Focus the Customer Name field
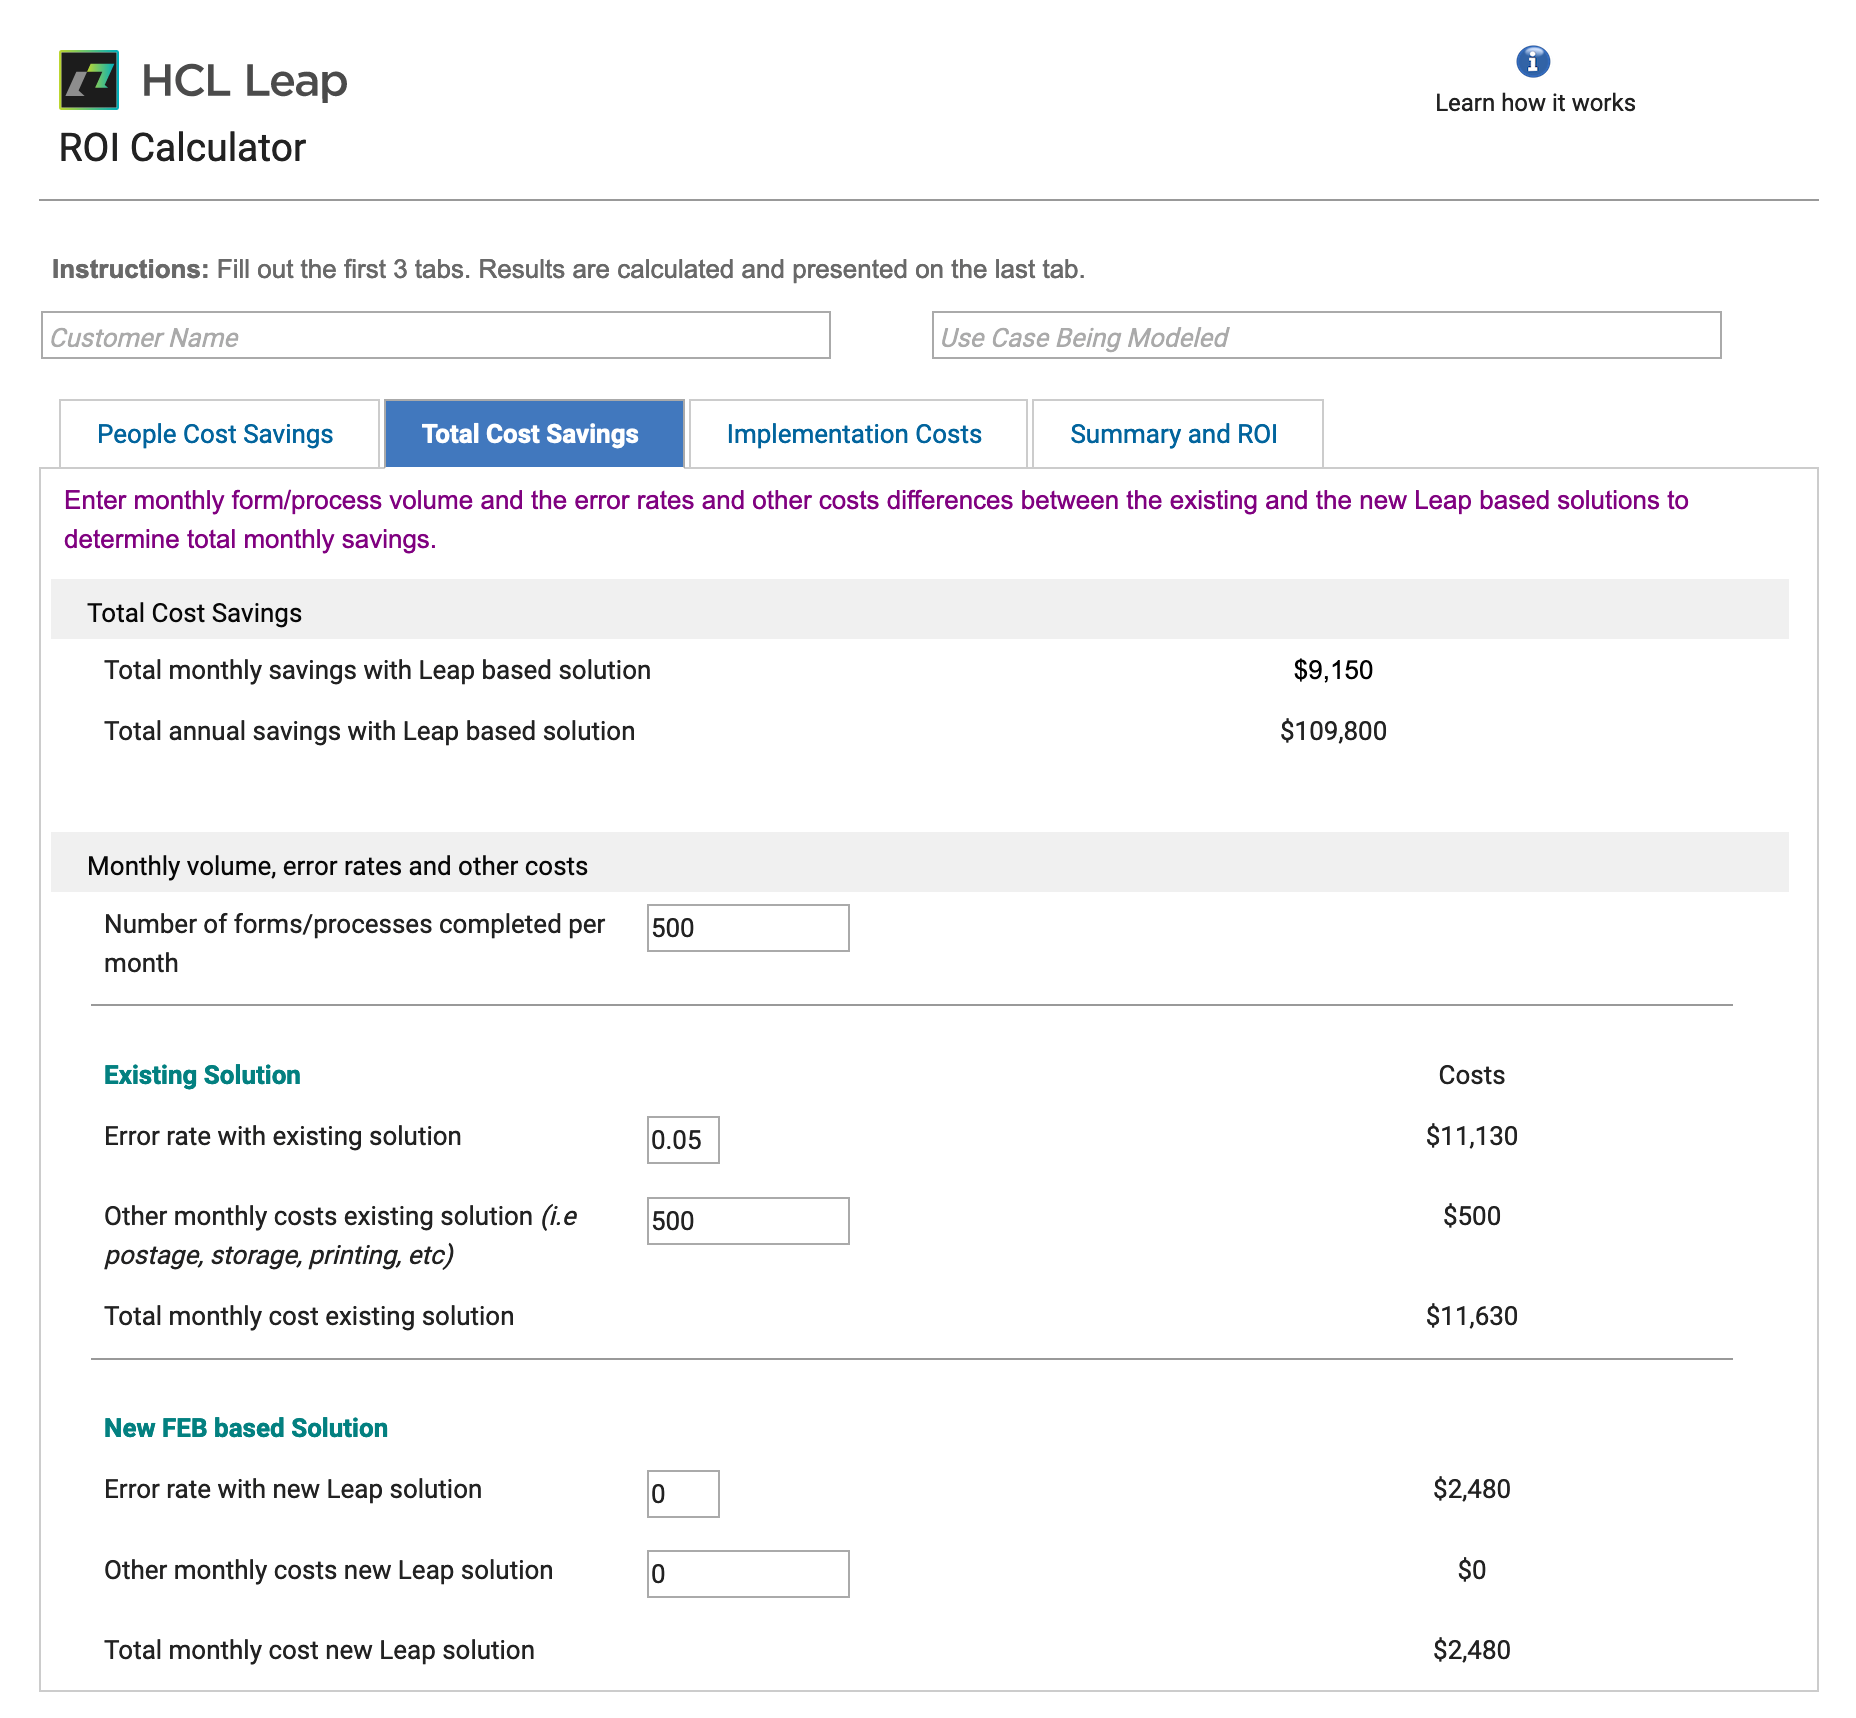1856x1718 pixels. coord(436,336)
